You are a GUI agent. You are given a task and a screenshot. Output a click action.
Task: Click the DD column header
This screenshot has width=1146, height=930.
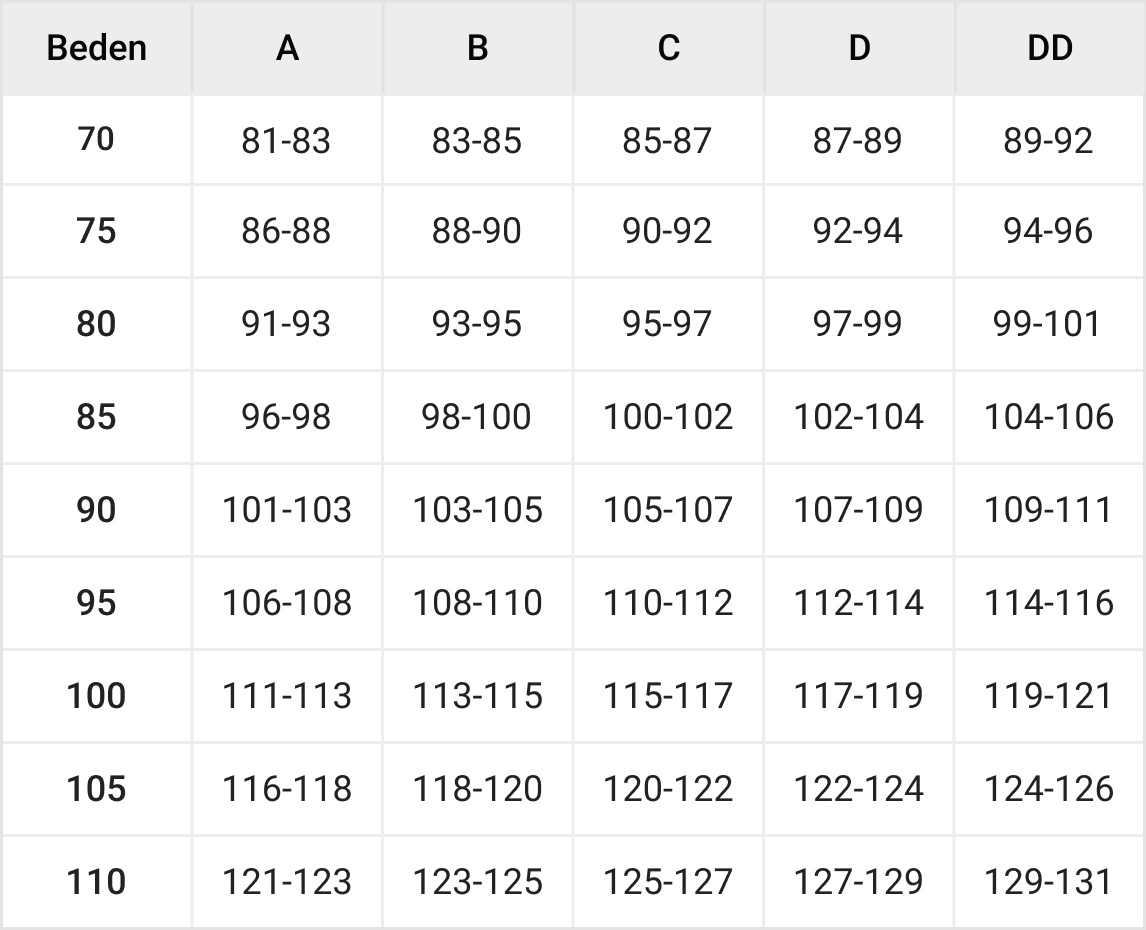pos(1049,48)
